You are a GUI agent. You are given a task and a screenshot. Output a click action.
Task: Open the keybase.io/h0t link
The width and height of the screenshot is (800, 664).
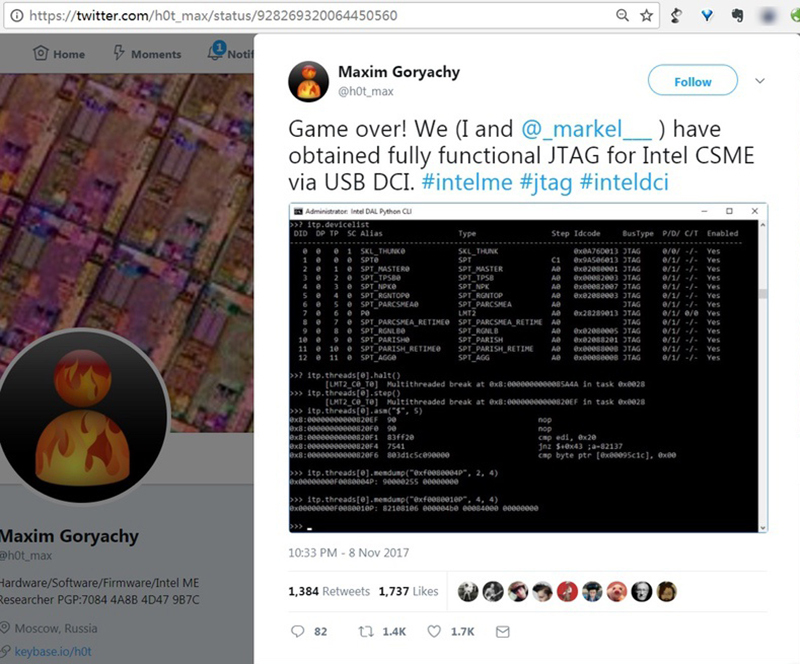(53, 652)
